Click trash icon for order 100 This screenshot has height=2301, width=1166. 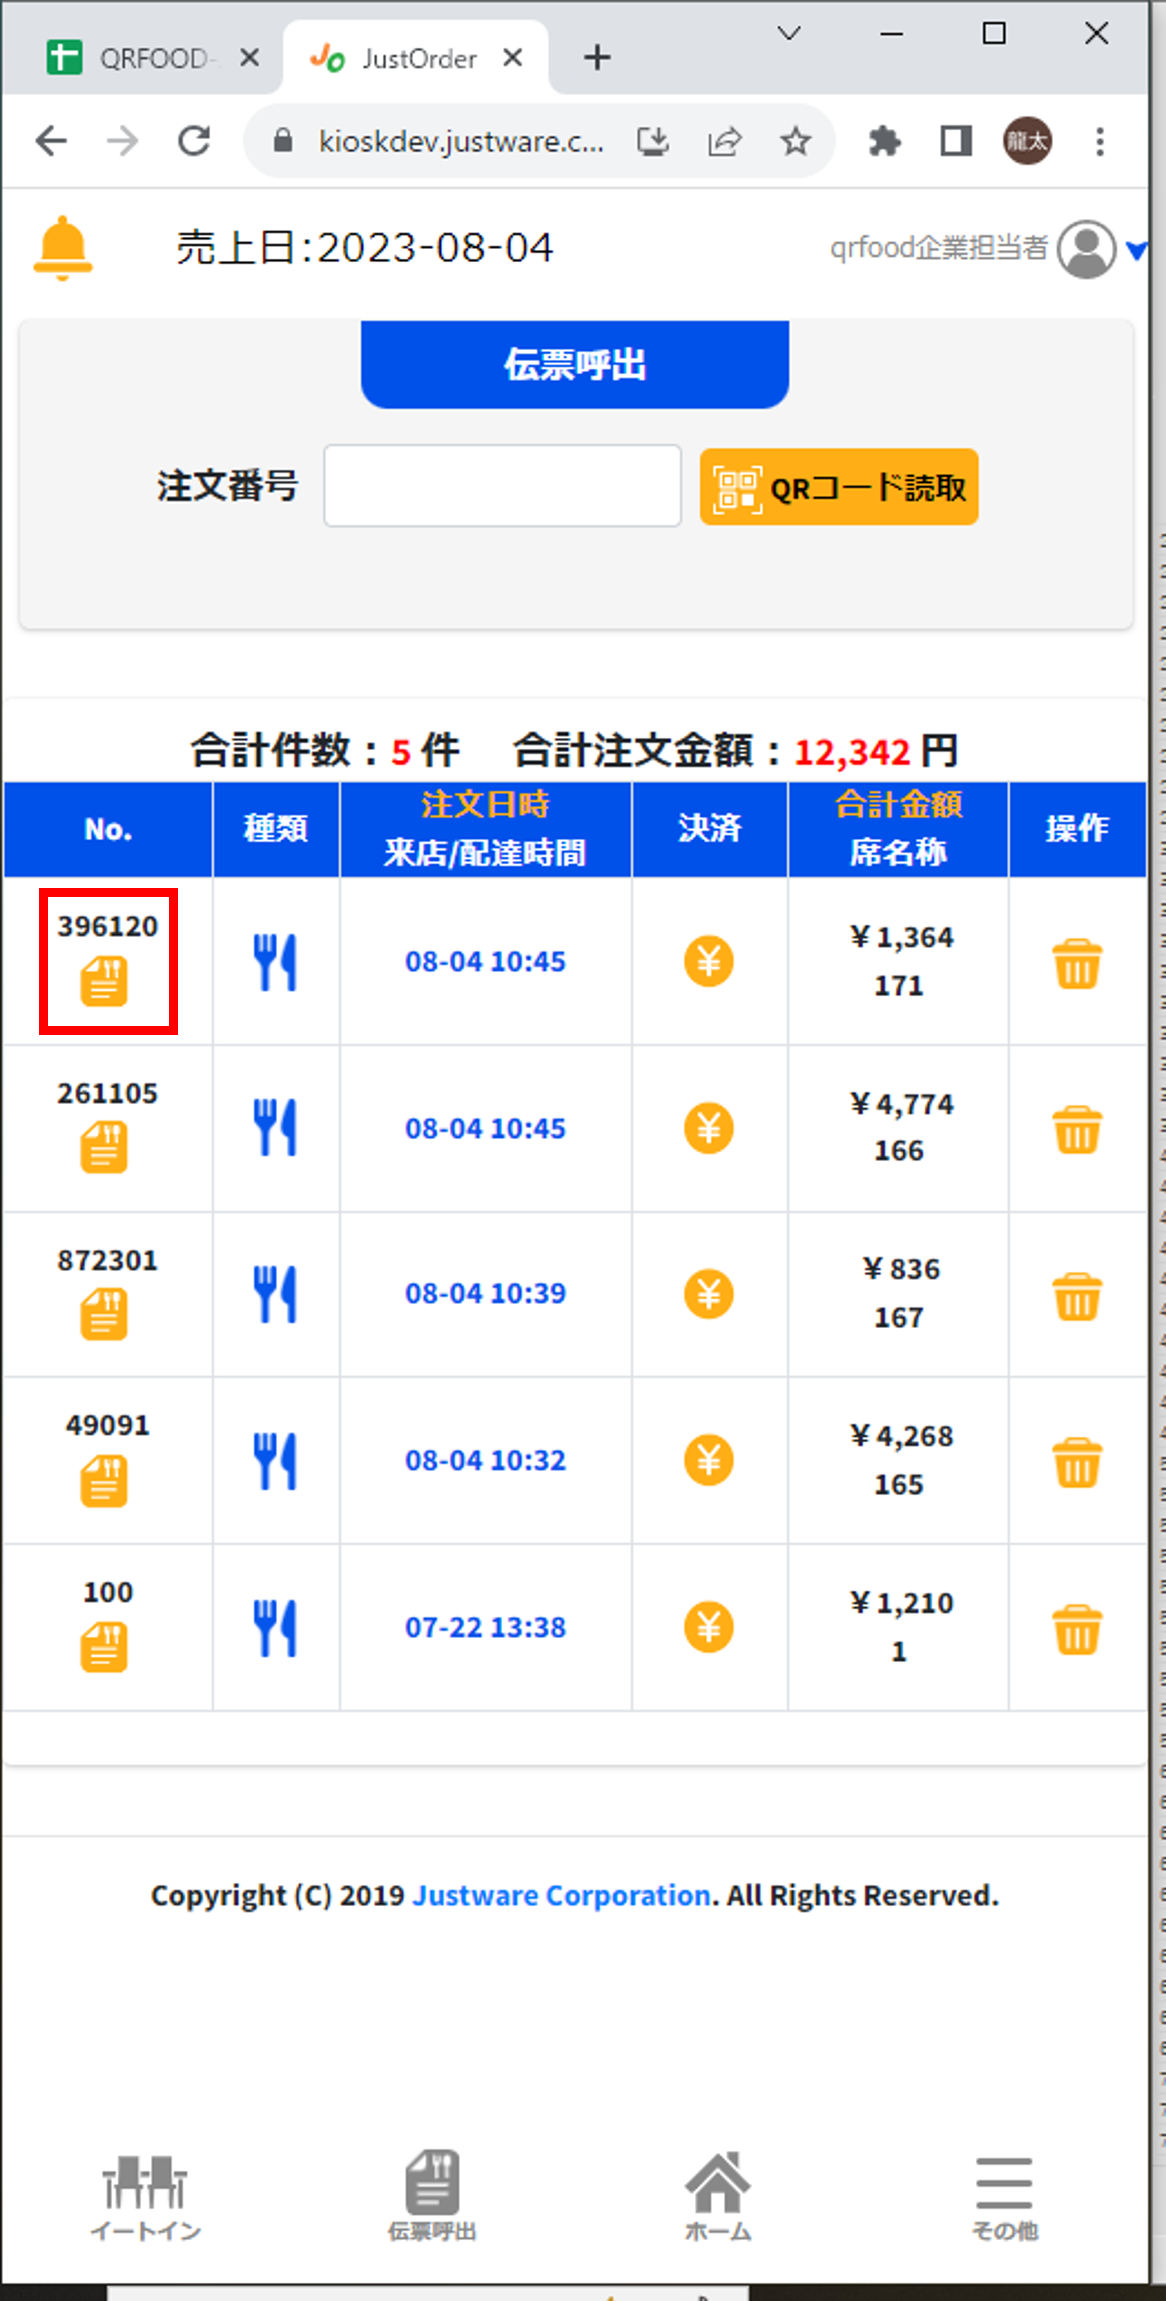(1077, 1629)
